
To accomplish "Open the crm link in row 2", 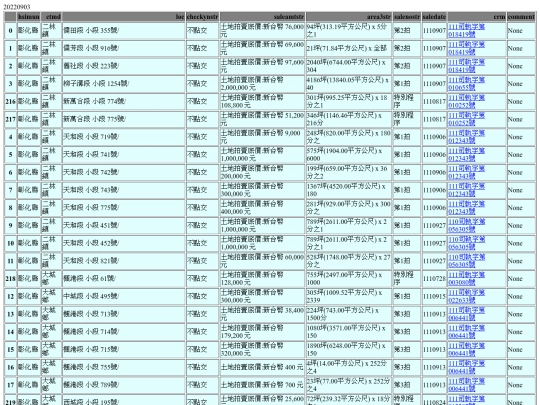I will [x=466, y=66].
